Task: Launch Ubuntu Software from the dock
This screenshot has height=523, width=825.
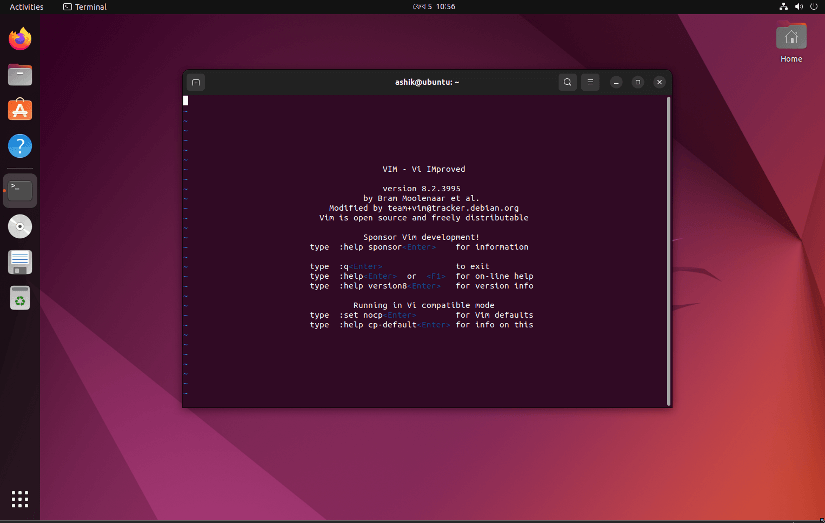Action: tap(20, 110)
